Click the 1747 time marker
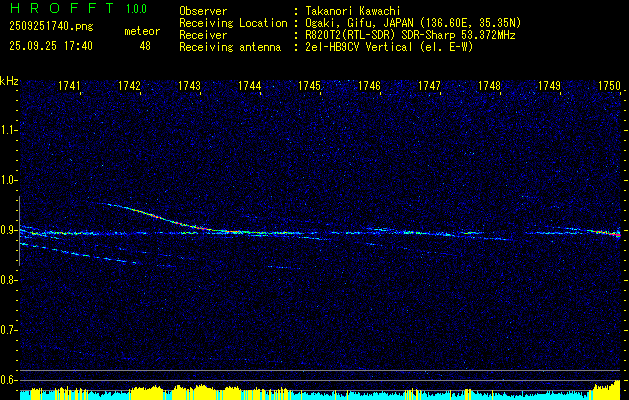 click(430, 86)
